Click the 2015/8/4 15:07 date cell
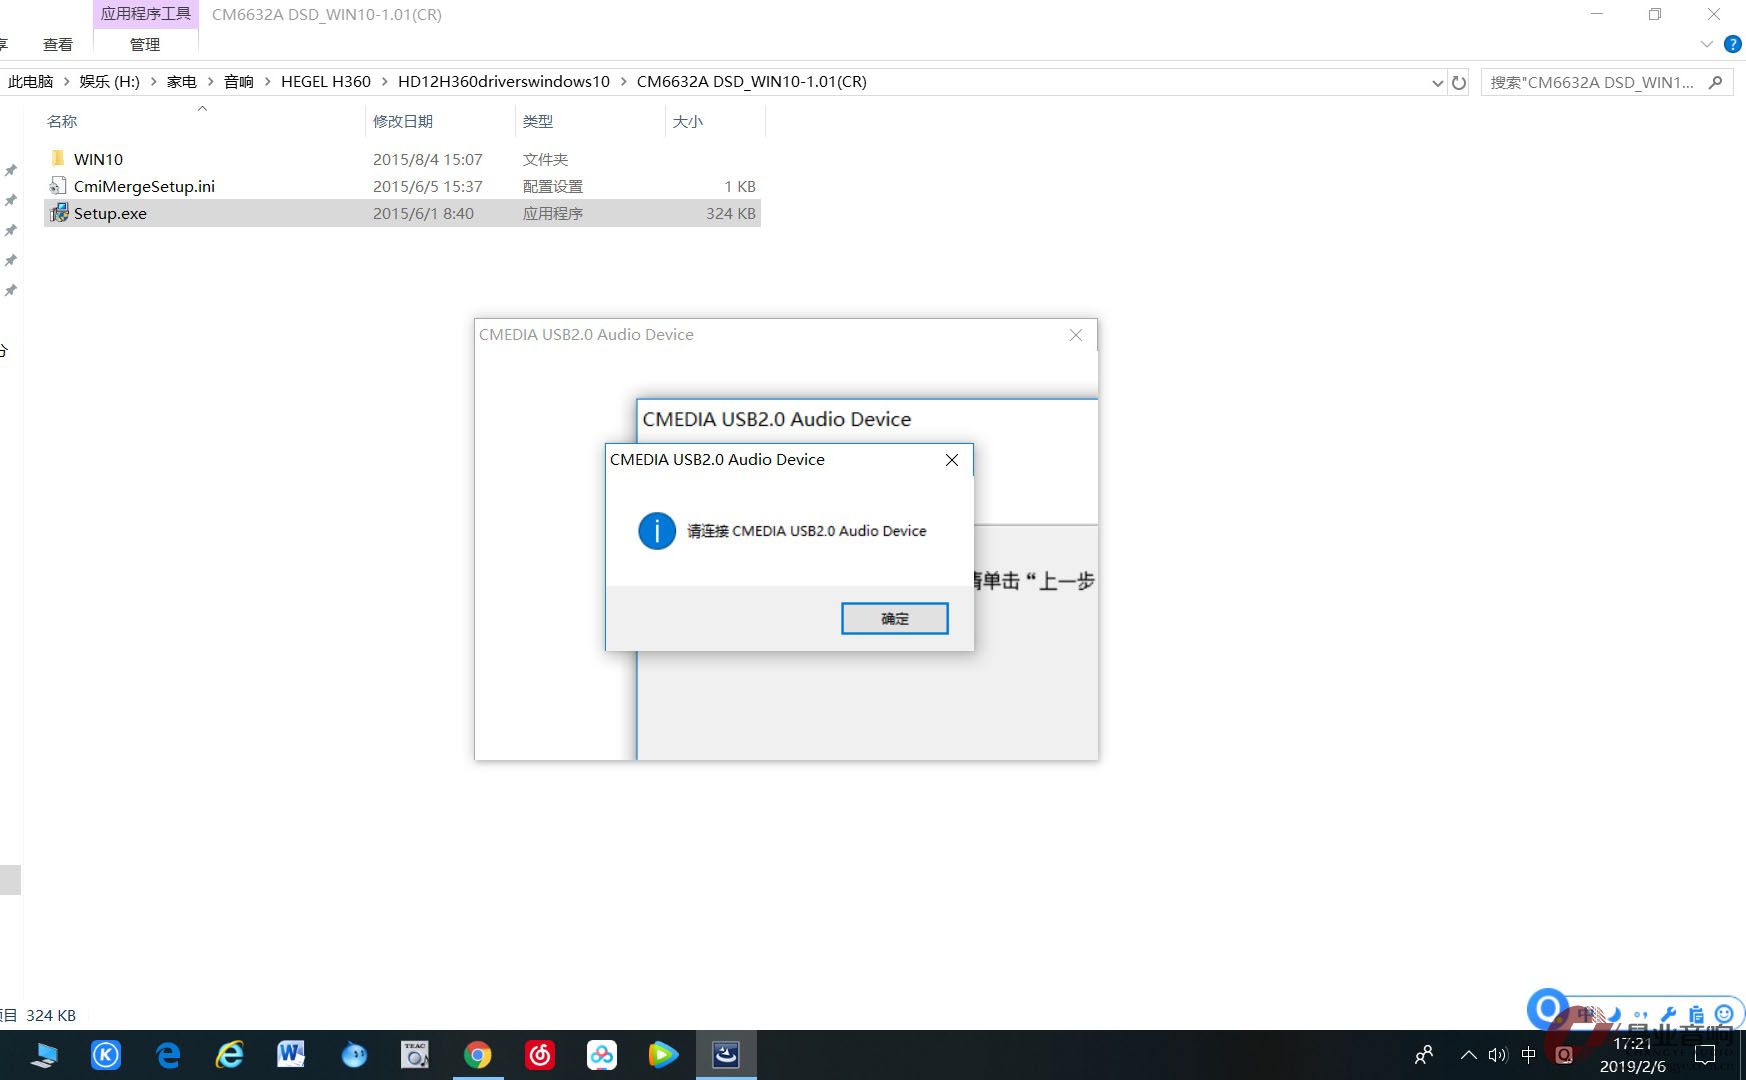Screen dimensions: 1746x1080 tap(428, 159)
